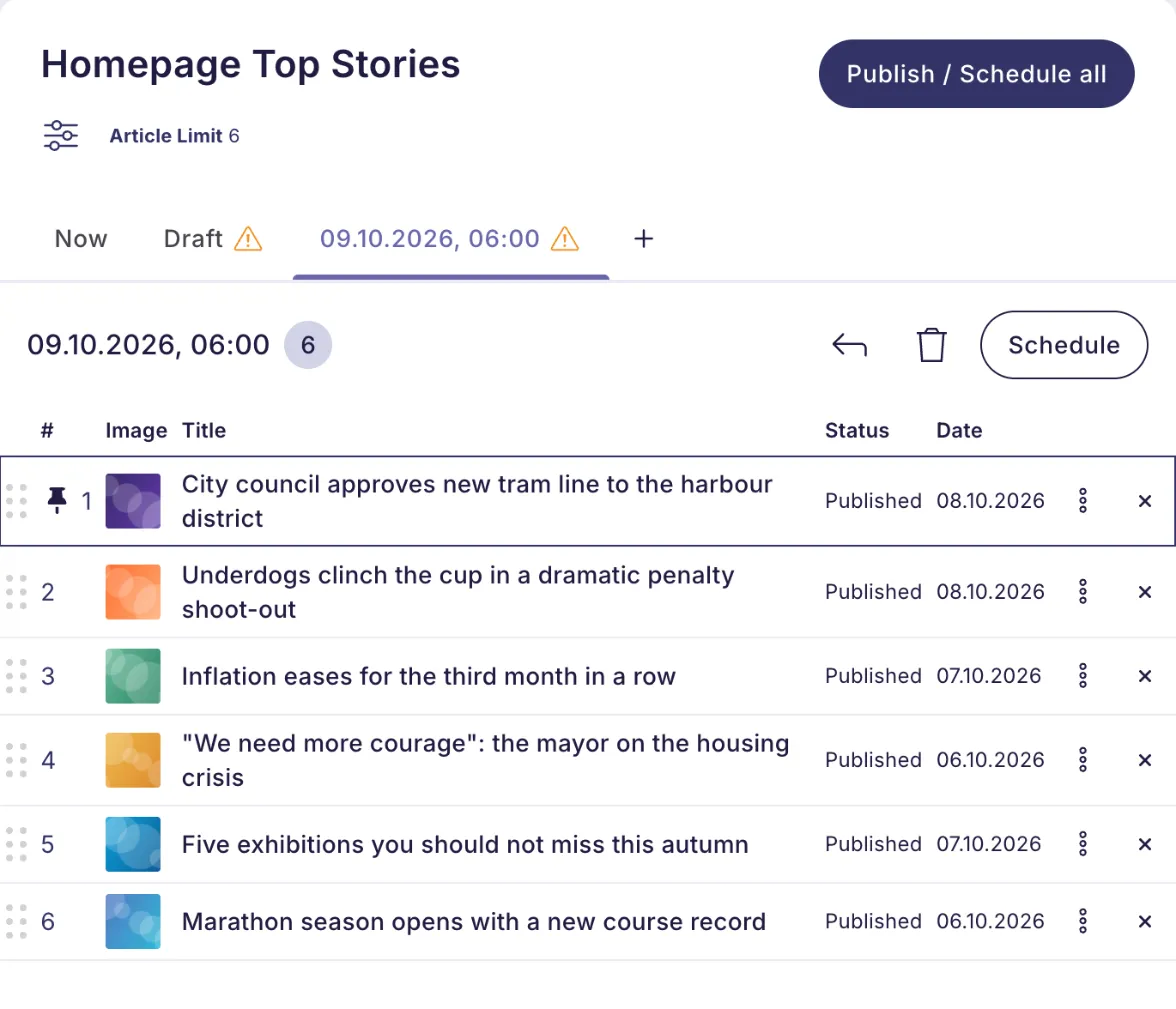This screenshot has width=1176, height=1009.
Task: Open the green Inflation story thumbnail
Action: (133, 676)
